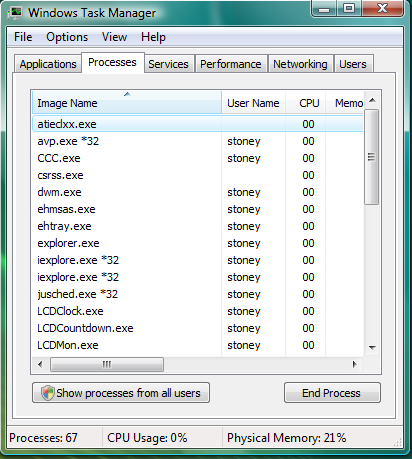Select the LCDClock.exe process

pos(198,311)
